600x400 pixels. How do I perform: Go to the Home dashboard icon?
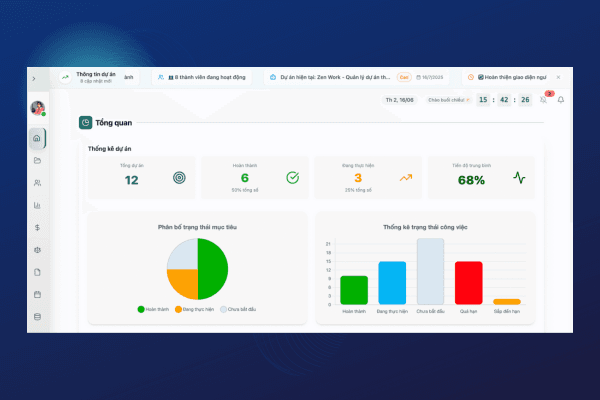point(37,138)
